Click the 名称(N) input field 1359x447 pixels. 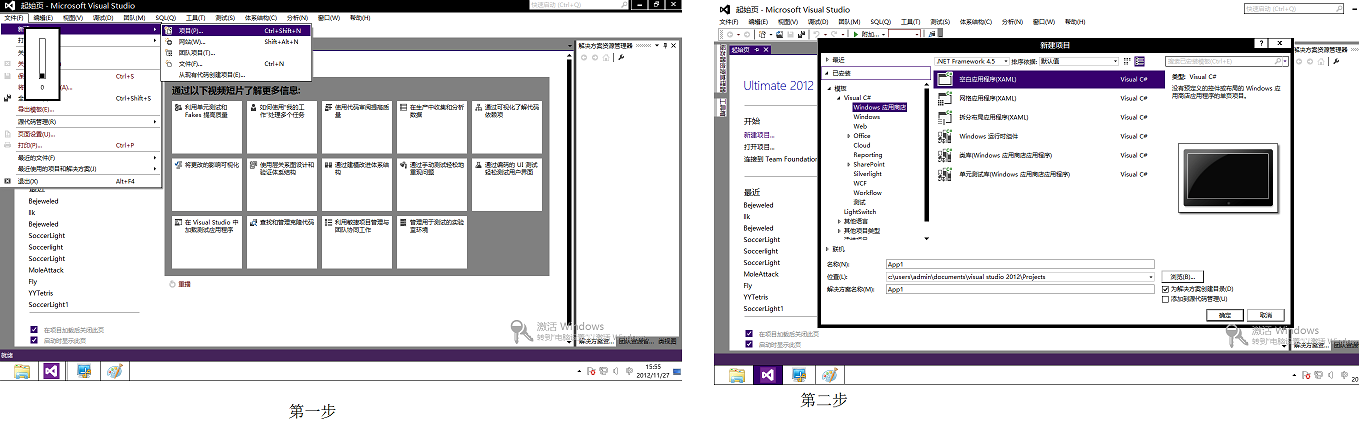point(1020,264)
